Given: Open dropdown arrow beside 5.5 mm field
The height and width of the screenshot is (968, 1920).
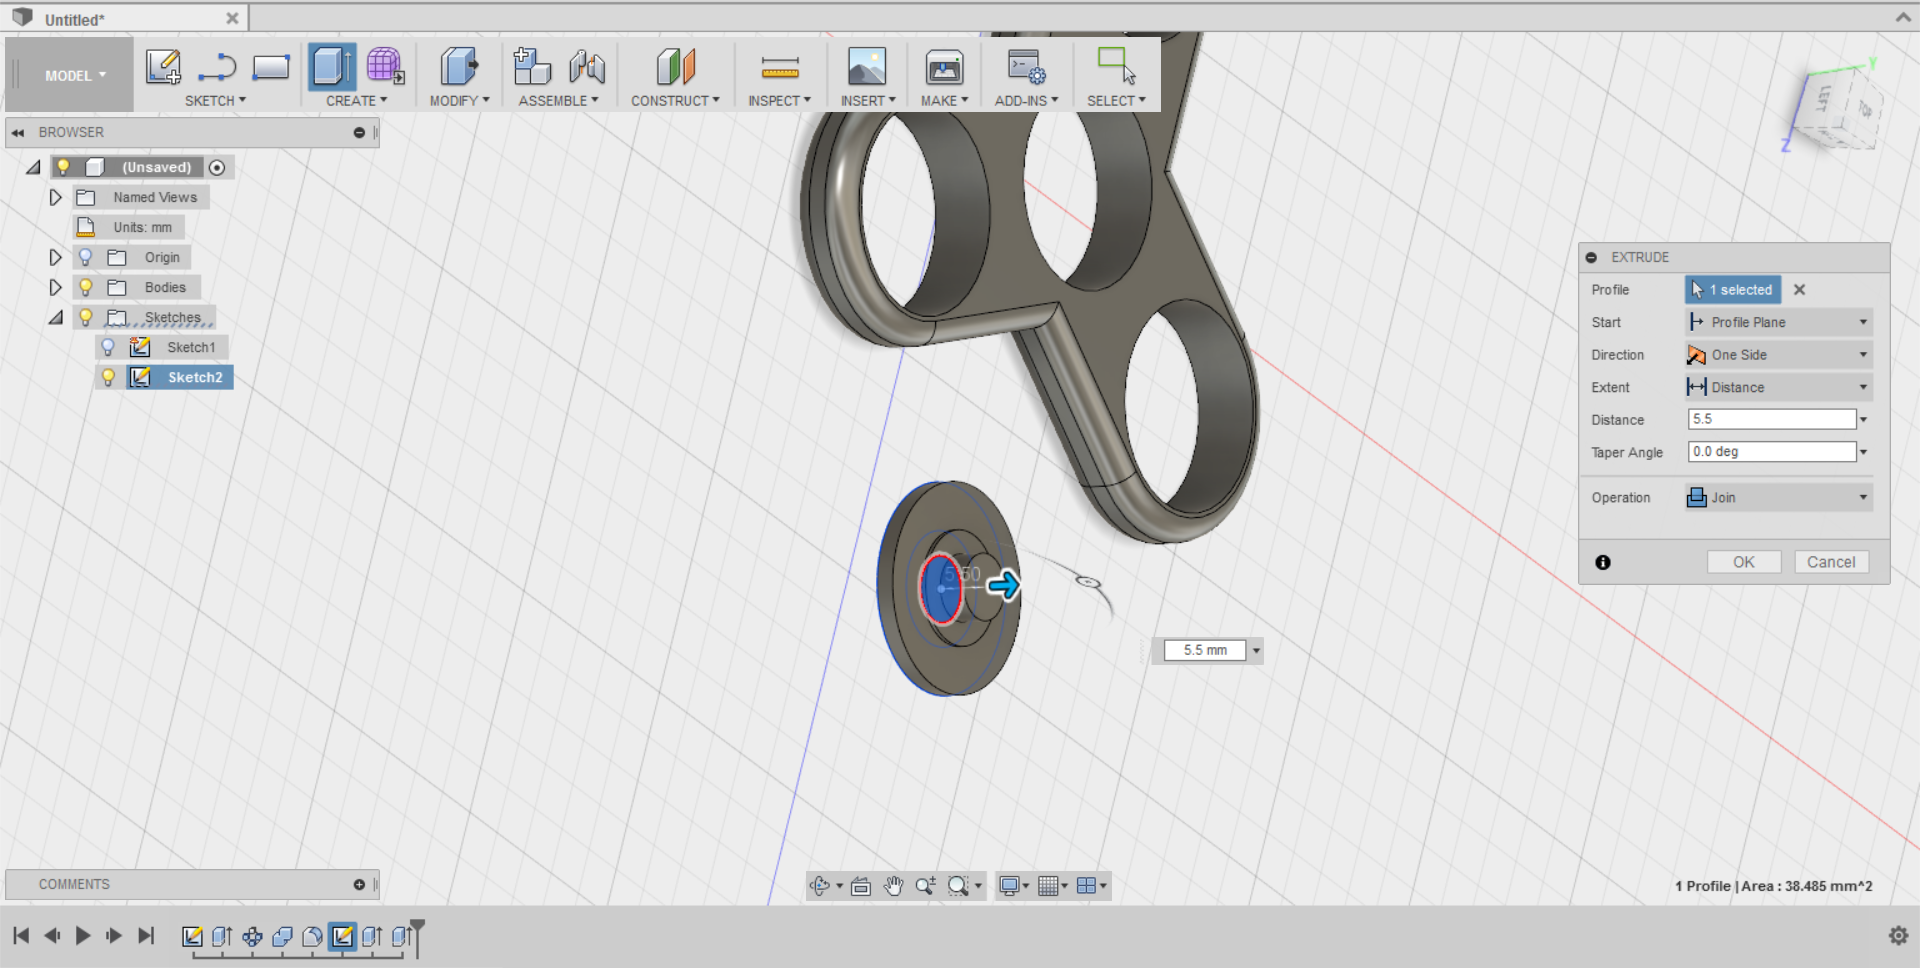Looking at the screenshot, I should (1256, 651).
